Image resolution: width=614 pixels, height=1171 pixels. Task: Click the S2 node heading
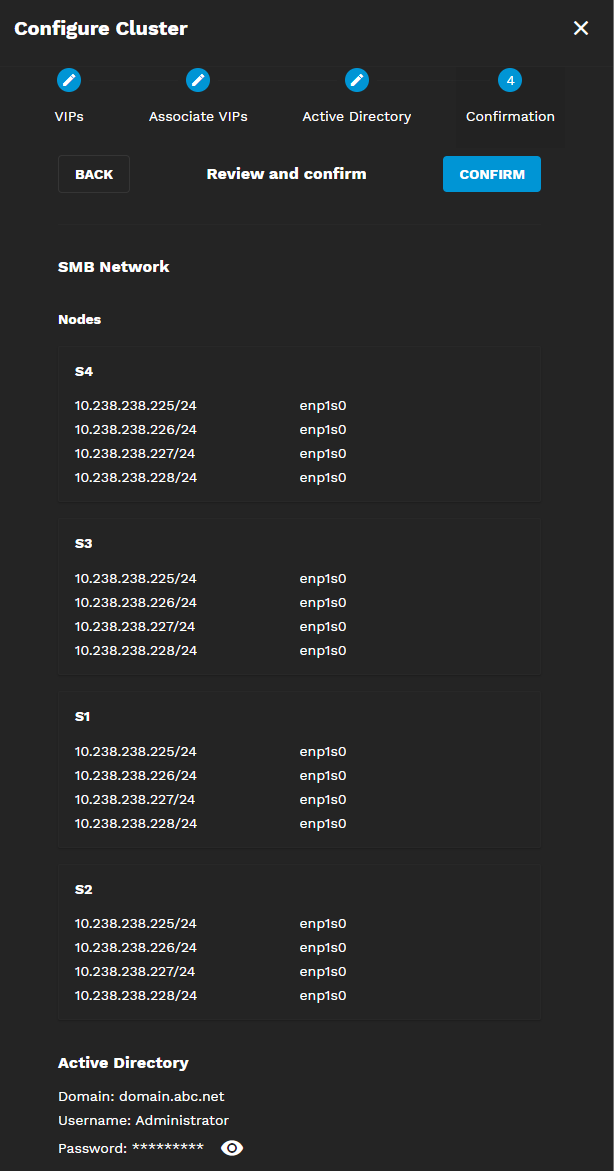coord(84,889)
